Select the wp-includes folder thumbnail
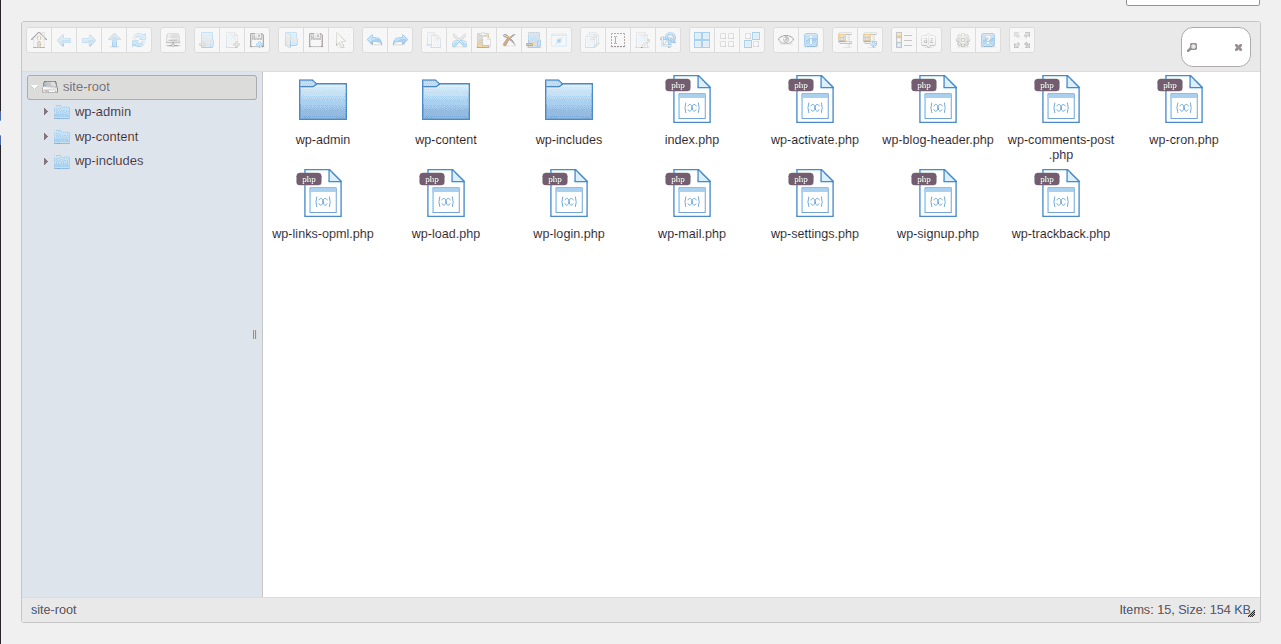The image size is (1281, 644). [569, 100]
